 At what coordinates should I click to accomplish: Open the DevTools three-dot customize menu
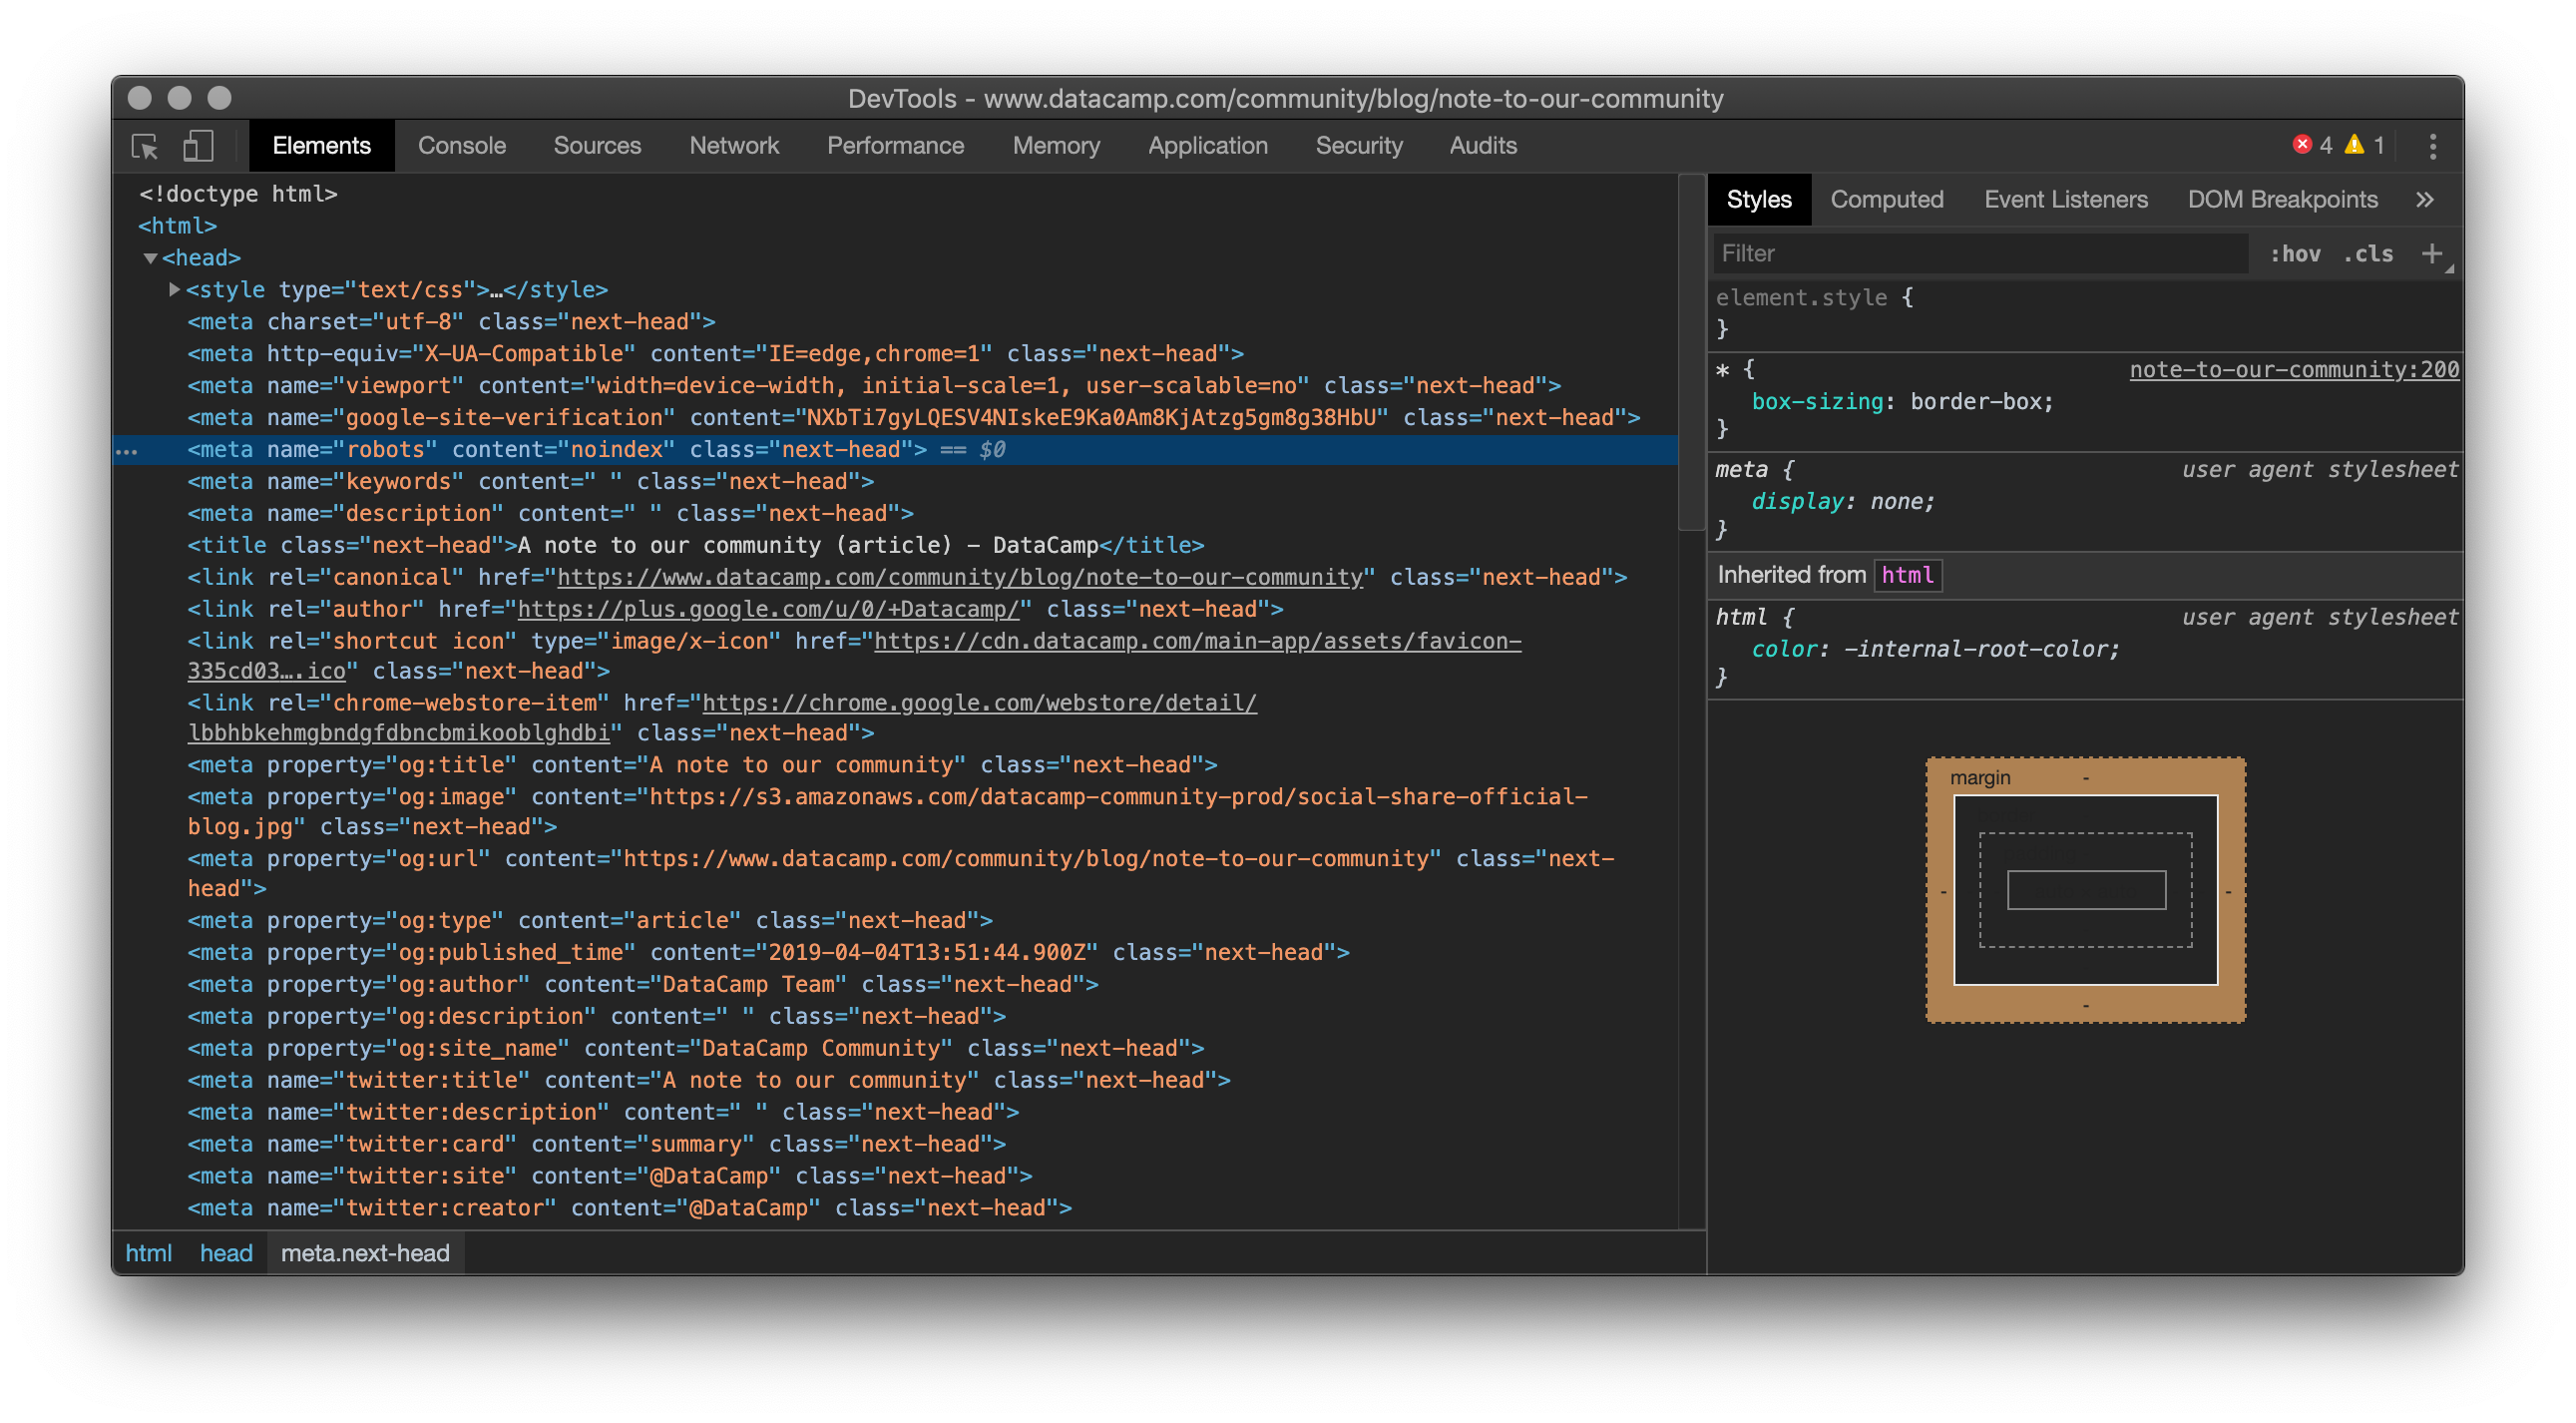pos(2432,146)
